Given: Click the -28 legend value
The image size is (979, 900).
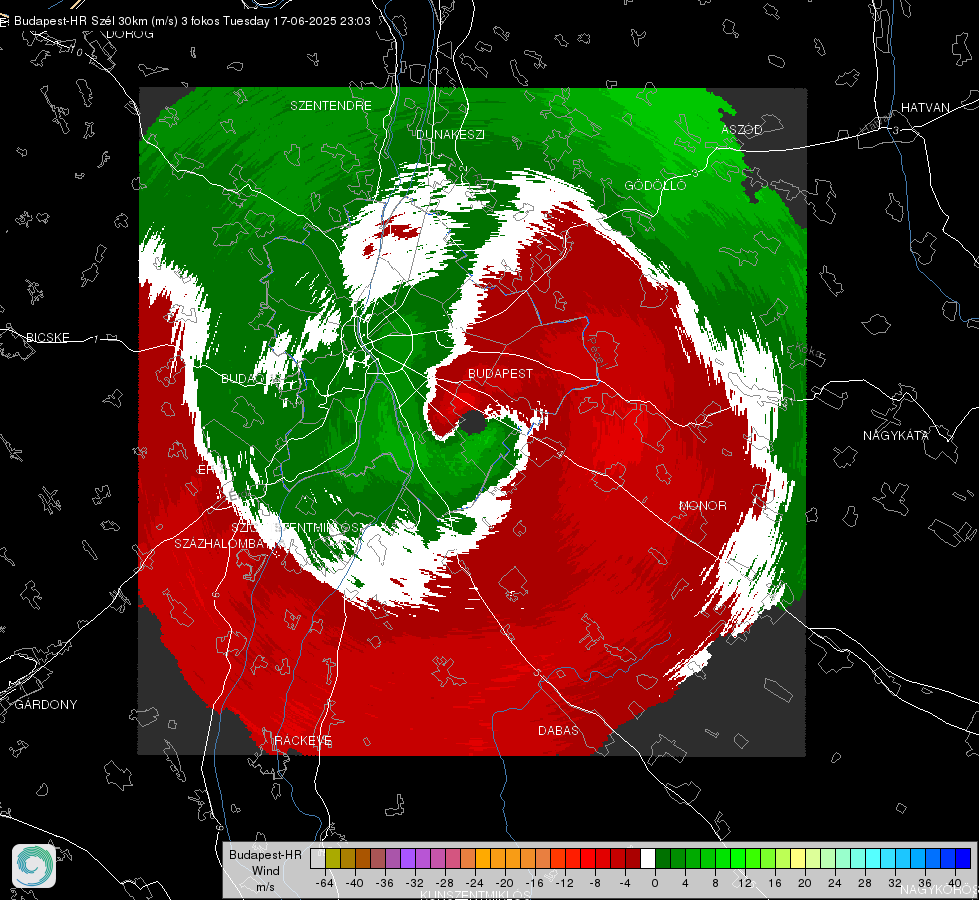Looking at the screenshot, I should point(445,883).
